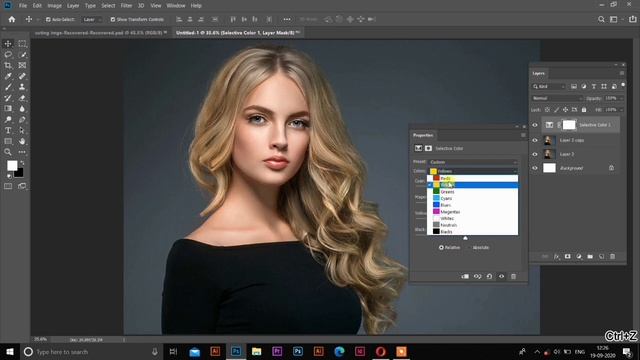The height and width of the screenshot is (360, 640).
Task: Toggle the Auto-Select checkbox
Action: click(x=48, y=19)
